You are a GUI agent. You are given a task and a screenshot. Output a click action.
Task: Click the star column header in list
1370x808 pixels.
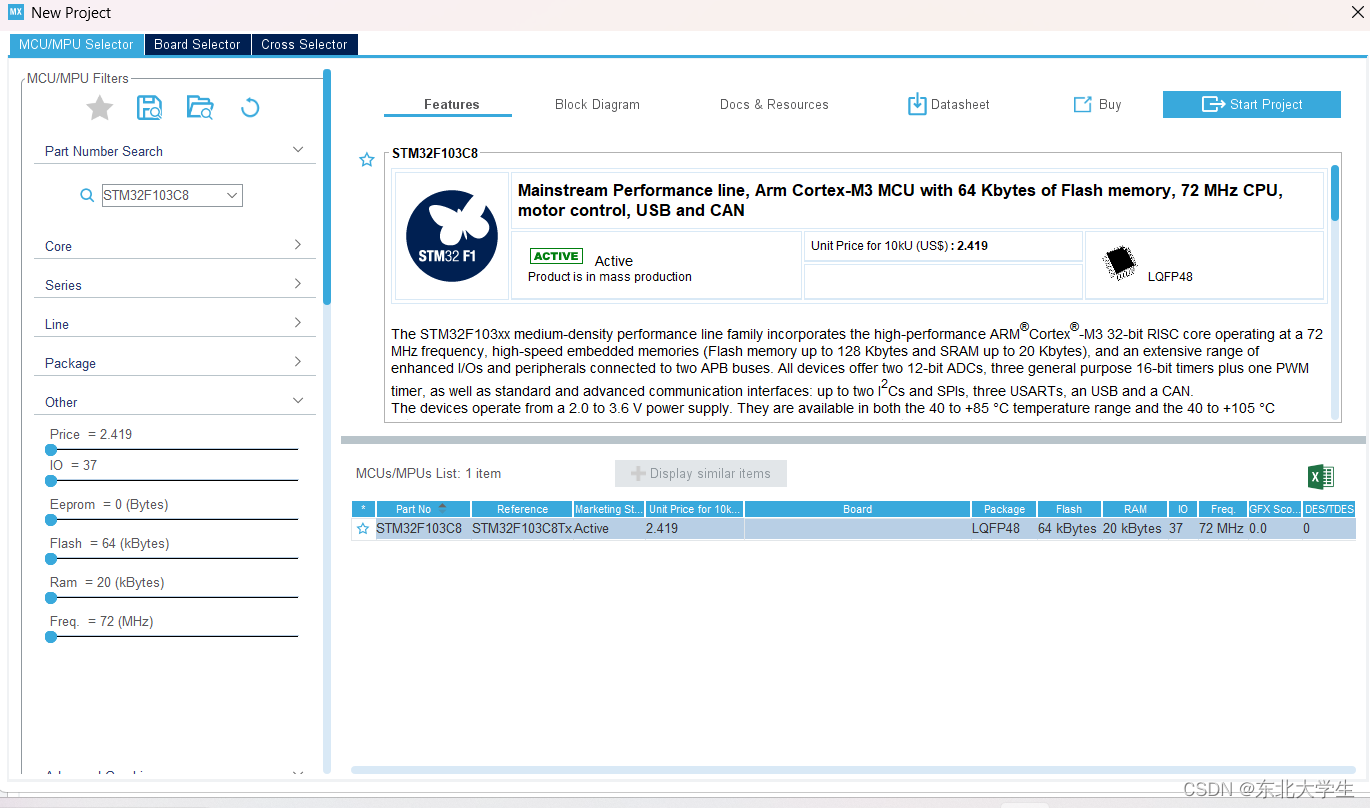(363, 509)
